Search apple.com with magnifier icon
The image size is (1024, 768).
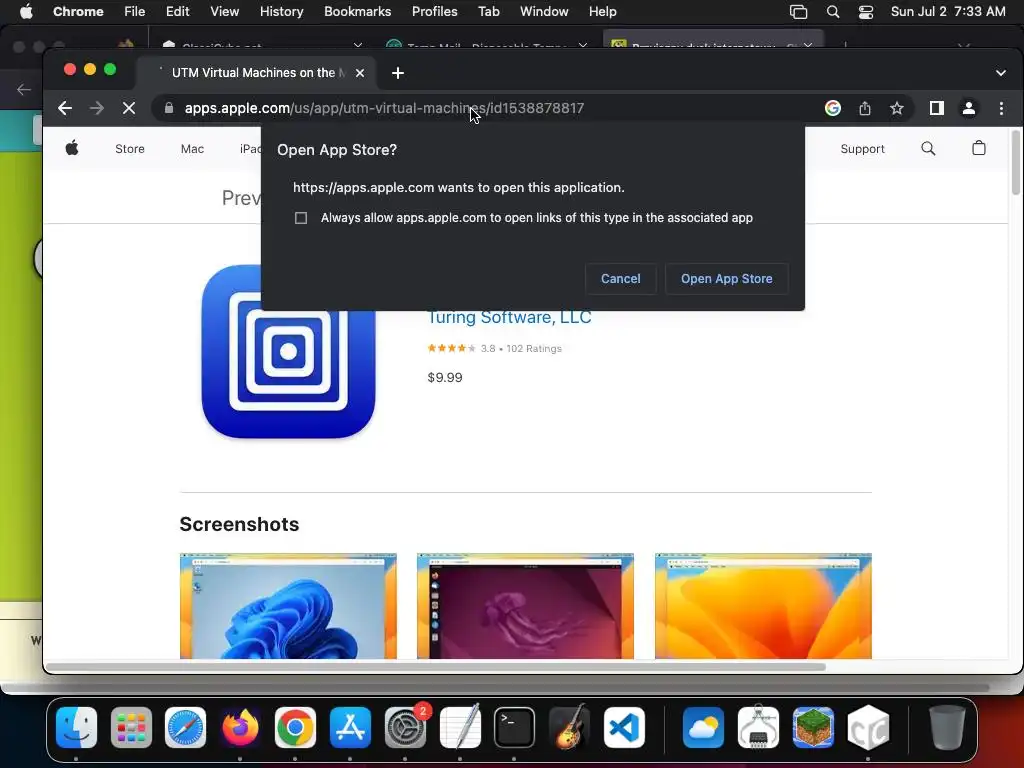[928, 149]
